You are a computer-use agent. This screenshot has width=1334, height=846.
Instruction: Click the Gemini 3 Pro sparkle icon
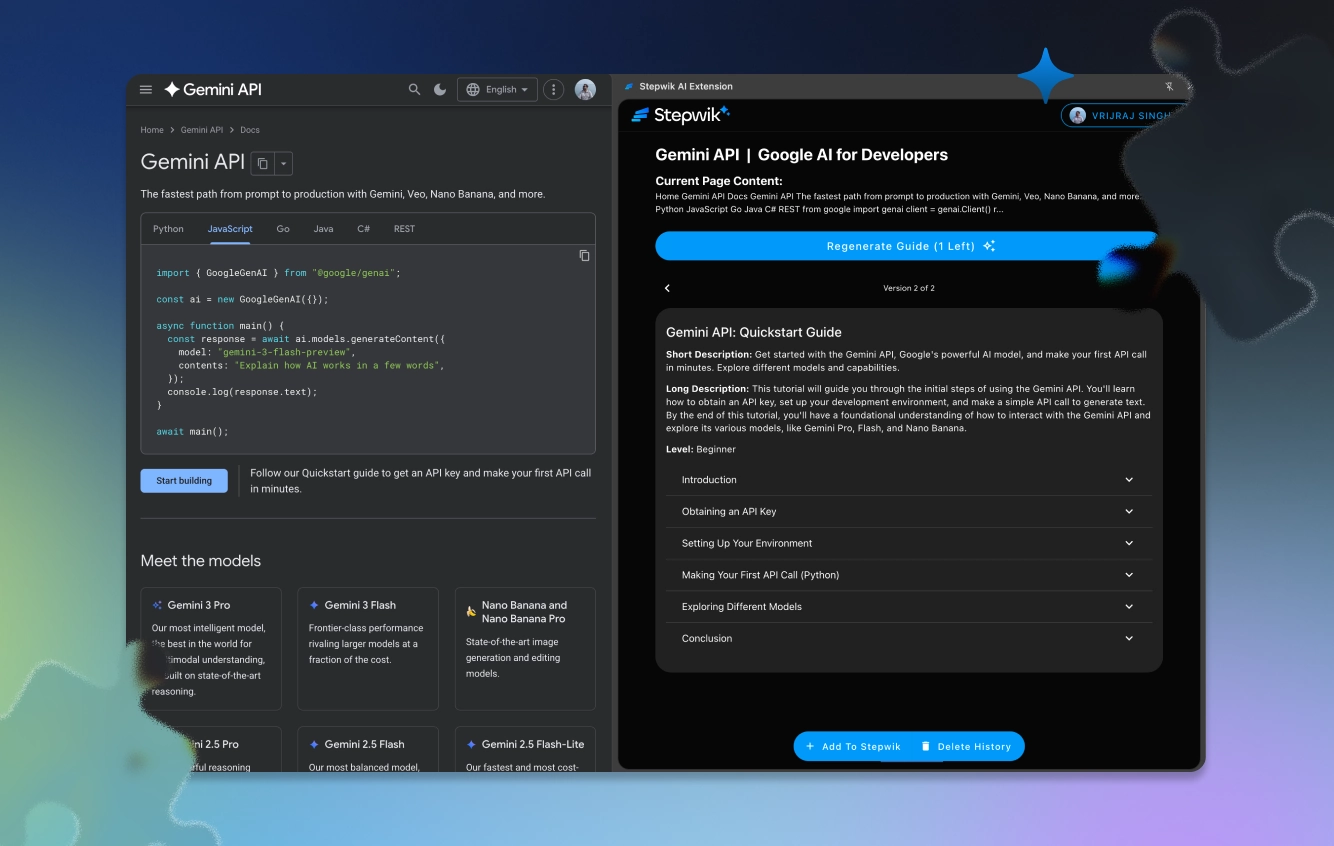click(x=157, y=605)
